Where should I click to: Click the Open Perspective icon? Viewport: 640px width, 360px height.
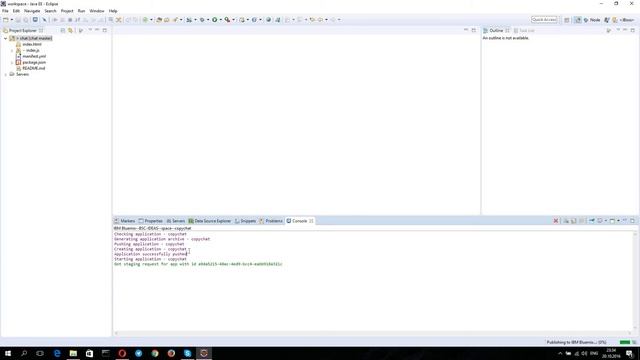[567, 20]
